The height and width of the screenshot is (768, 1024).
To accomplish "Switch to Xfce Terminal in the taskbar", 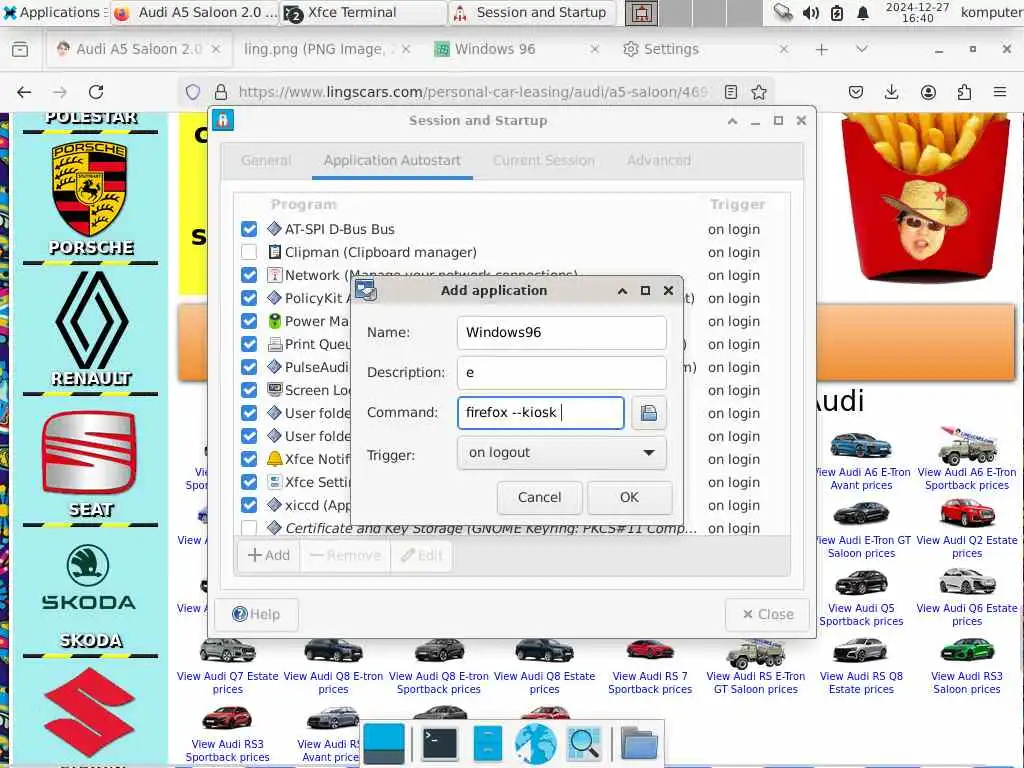I will pyautogui.click(x=362, y=12).
